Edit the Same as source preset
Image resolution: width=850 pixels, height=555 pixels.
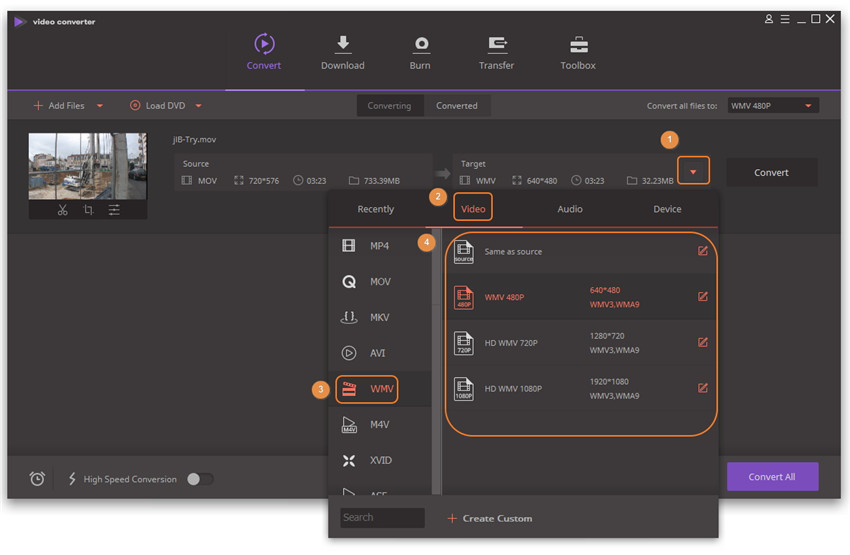pos(703,250)
